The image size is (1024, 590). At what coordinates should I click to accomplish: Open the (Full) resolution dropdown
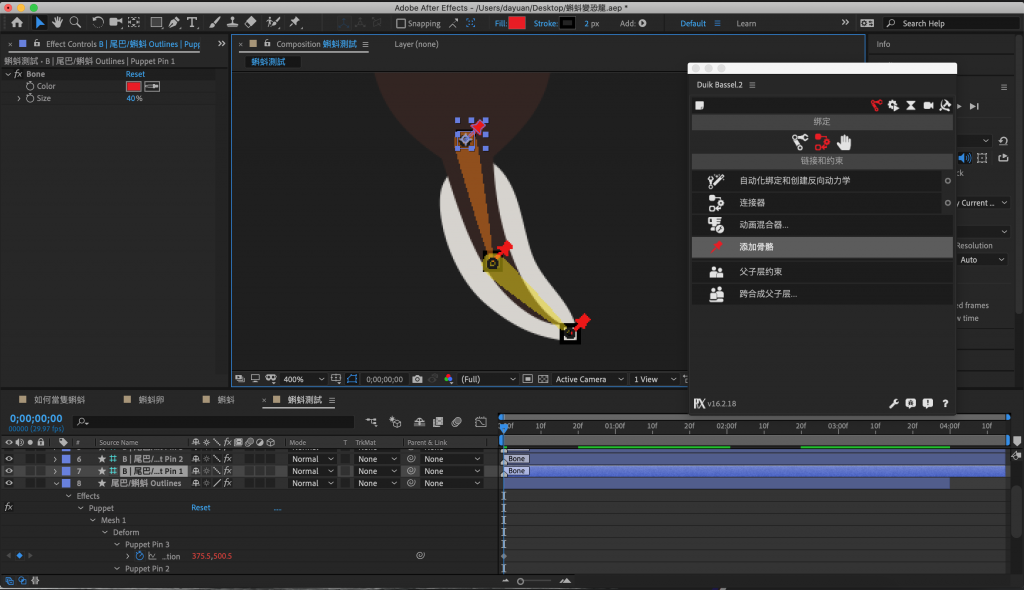coord(488,379)
